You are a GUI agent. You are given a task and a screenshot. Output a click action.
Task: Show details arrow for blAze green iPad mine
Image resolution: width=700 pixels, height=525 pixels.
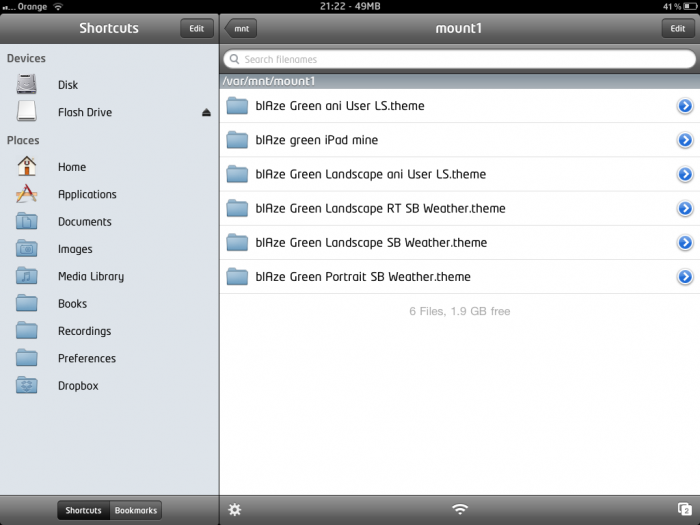(x=685, y=140)
